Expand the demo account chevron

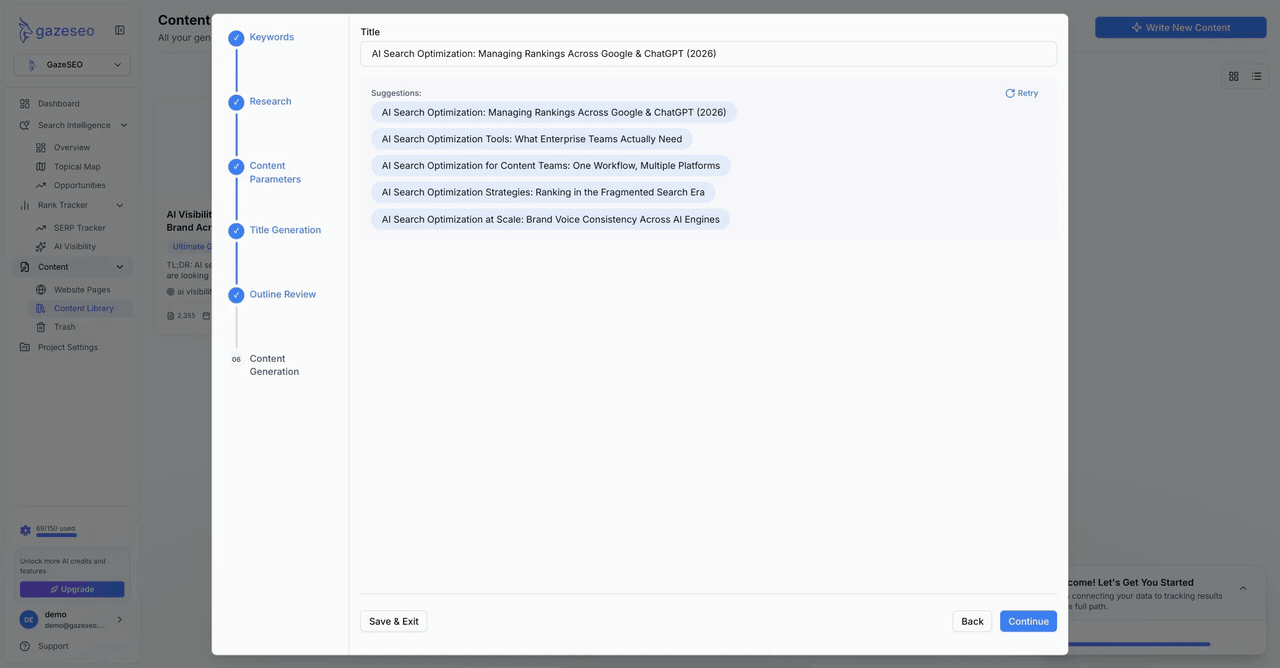(120, 620)
